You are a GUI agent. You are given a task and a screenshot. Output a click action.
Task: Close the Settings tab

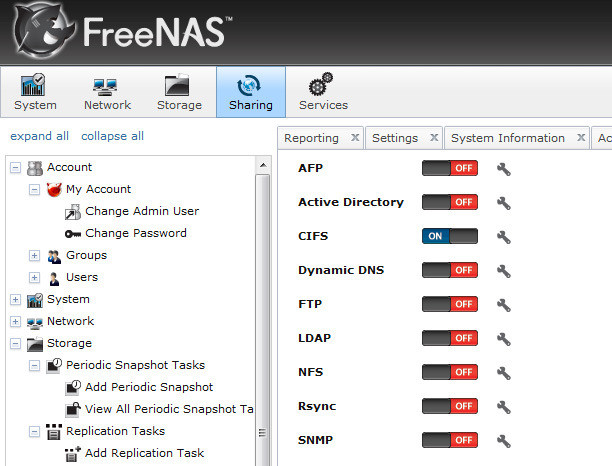pyautogui.click(x=433, y=138)
